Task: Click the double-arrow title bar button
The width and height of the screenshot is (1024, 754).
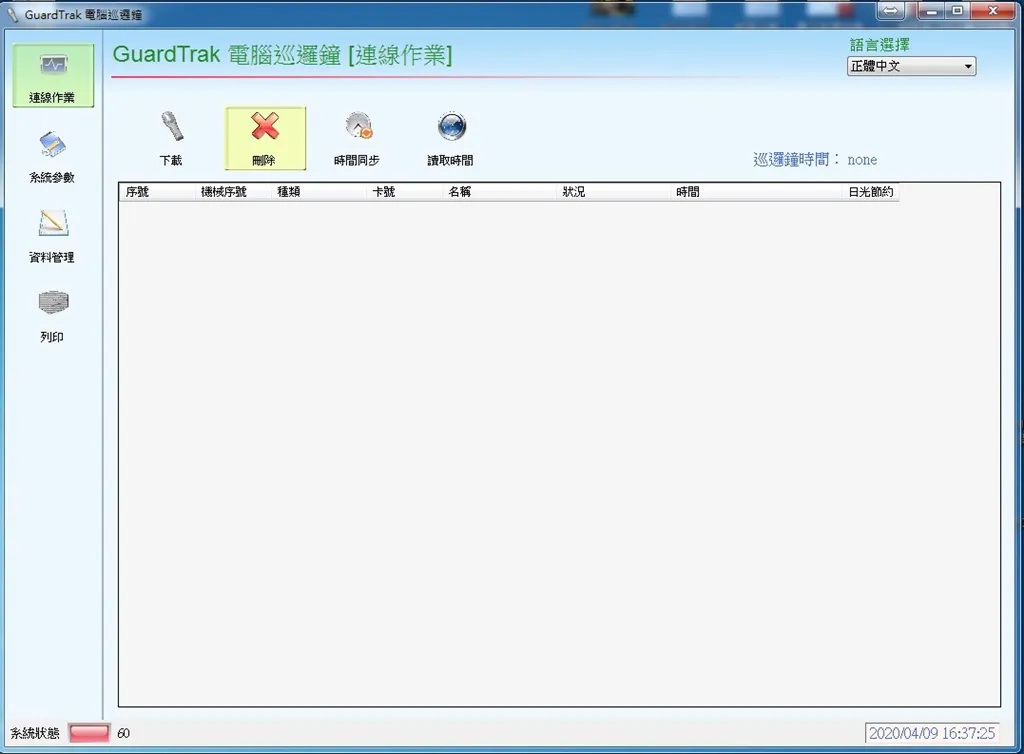Action: tap(891, 10)
